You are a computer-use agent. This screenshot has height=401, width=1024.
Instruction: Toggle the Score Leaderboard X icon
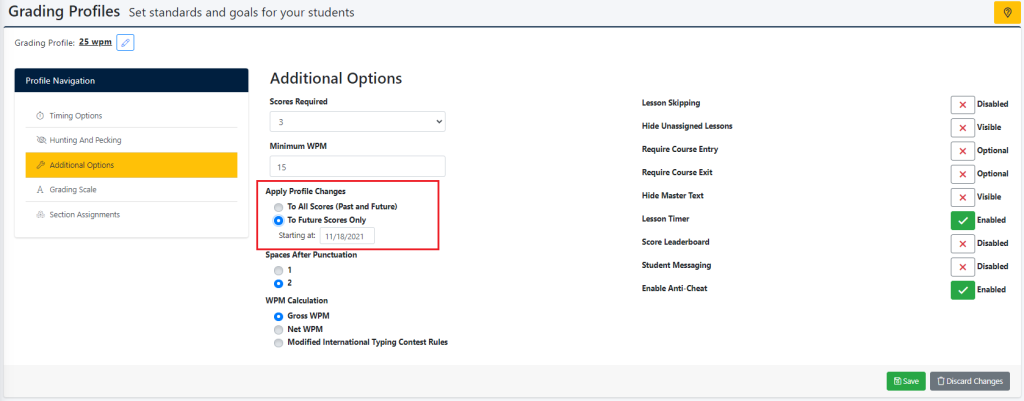[x=962, y=243]
